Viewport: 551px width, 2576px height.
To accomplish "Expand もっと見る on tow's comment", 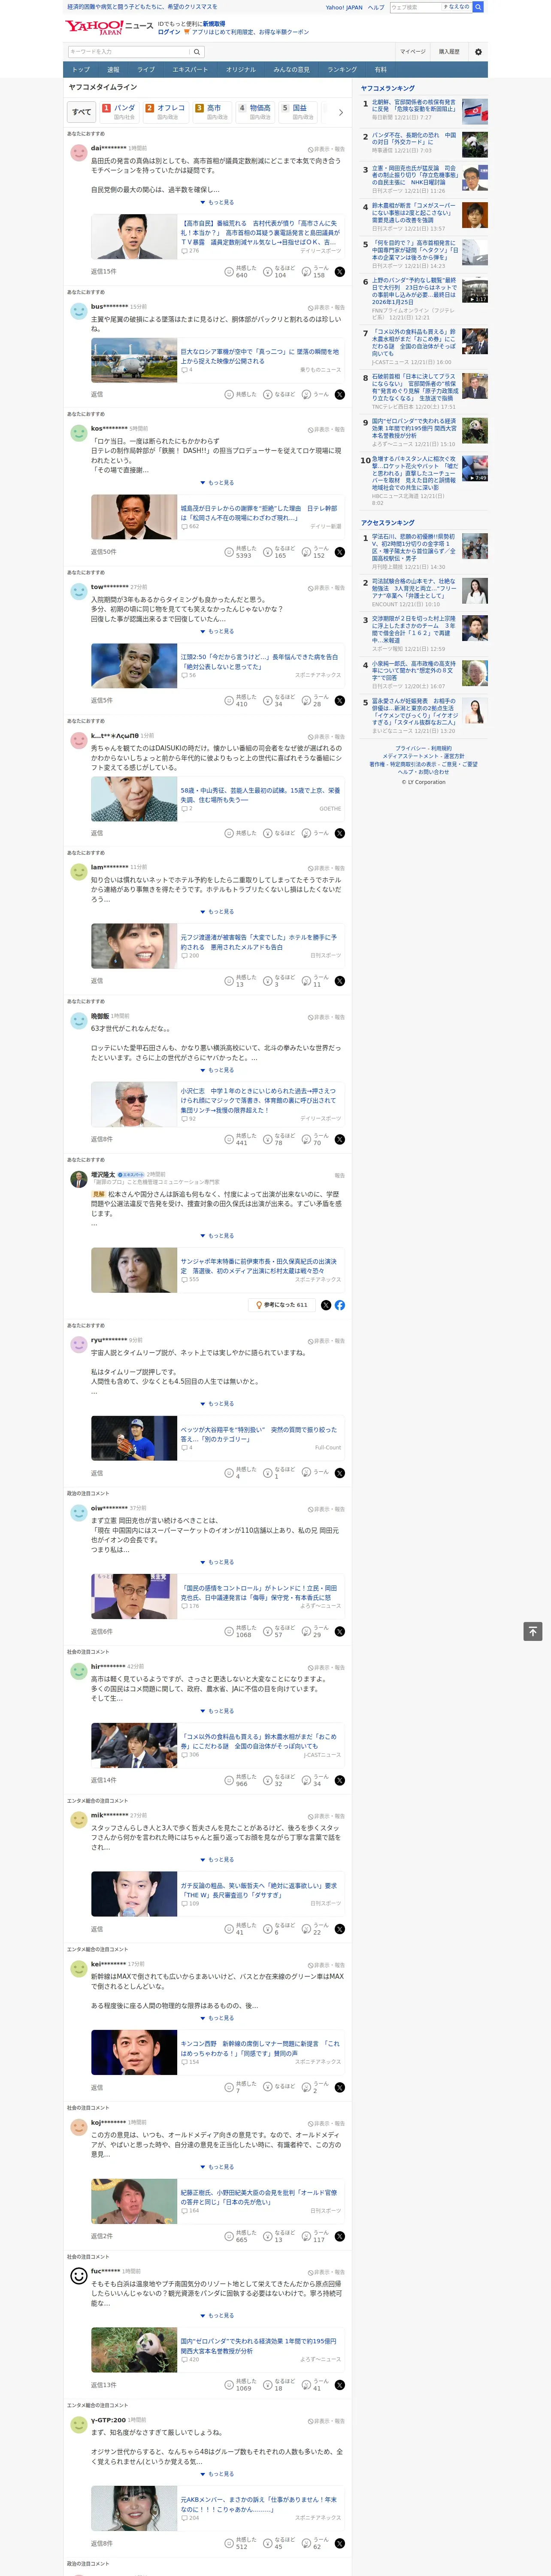I will click(x=217, y=631).
